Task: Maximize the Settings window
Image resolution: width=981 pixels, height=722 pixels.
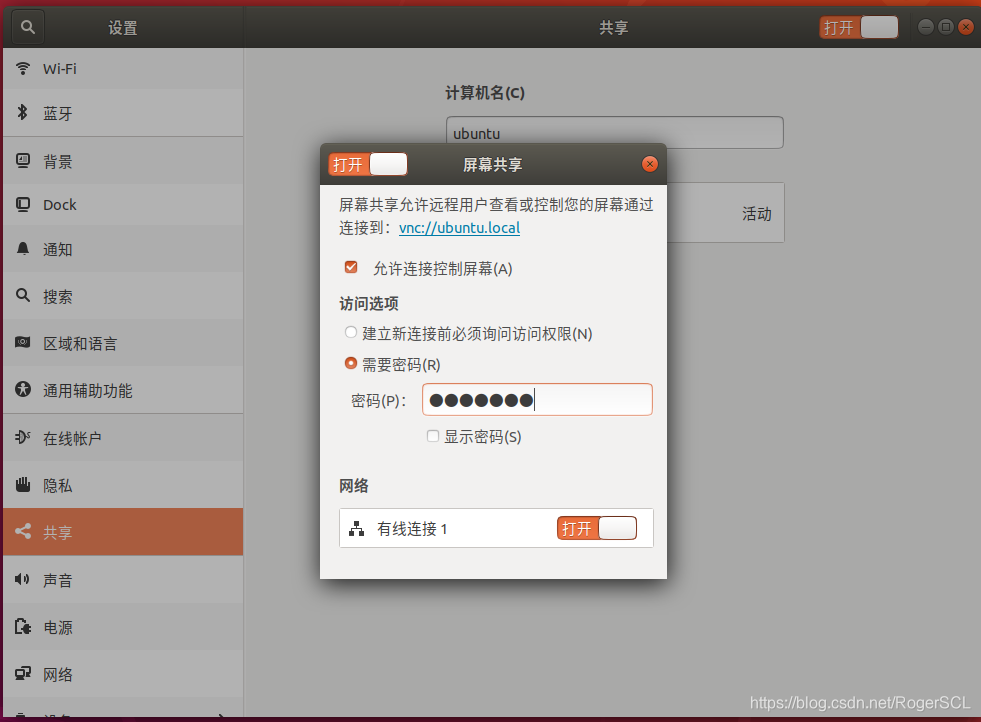Action: pyautogui.click(x=946, y=27)
